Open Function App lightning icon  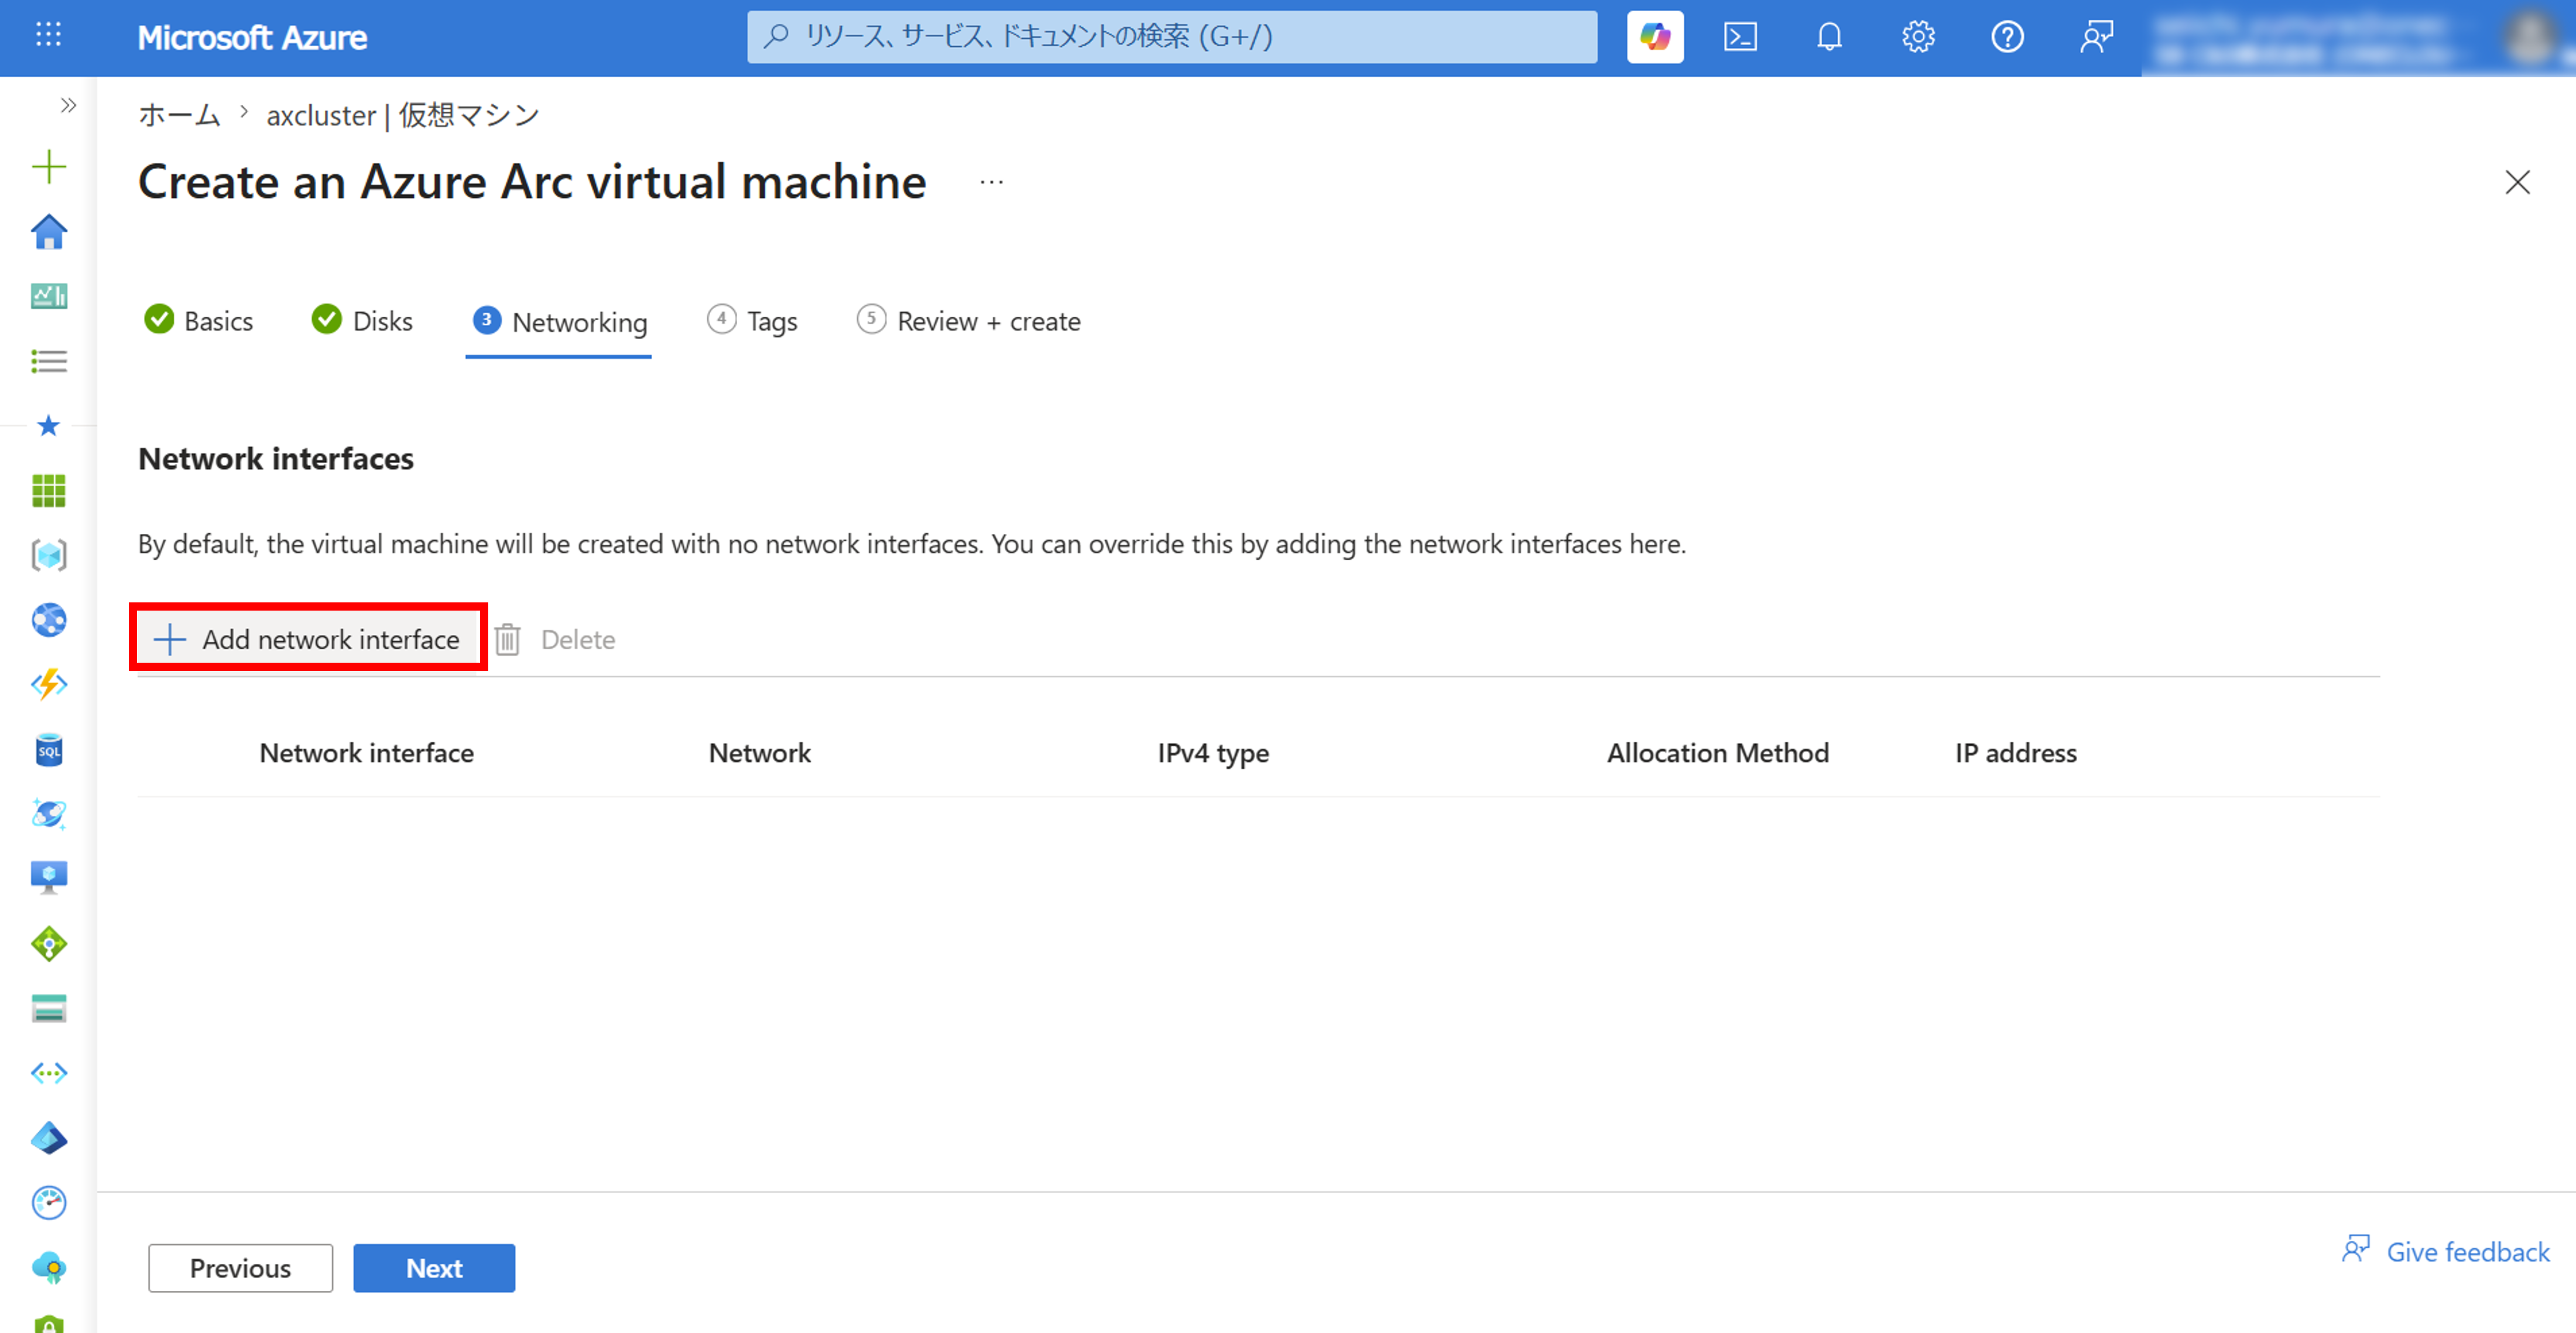tap(48, 685)
